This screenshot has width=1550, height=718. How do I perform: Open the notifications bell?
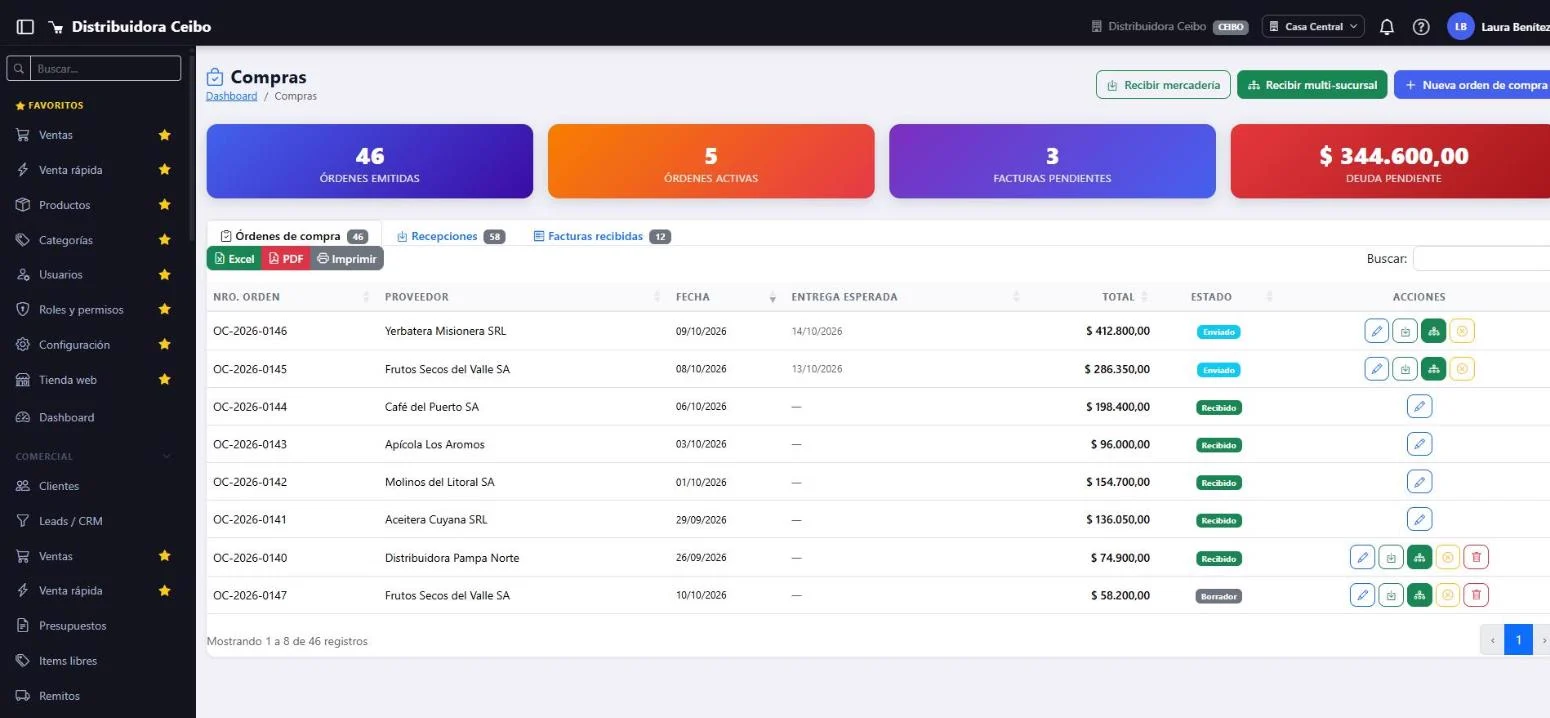1386,27
